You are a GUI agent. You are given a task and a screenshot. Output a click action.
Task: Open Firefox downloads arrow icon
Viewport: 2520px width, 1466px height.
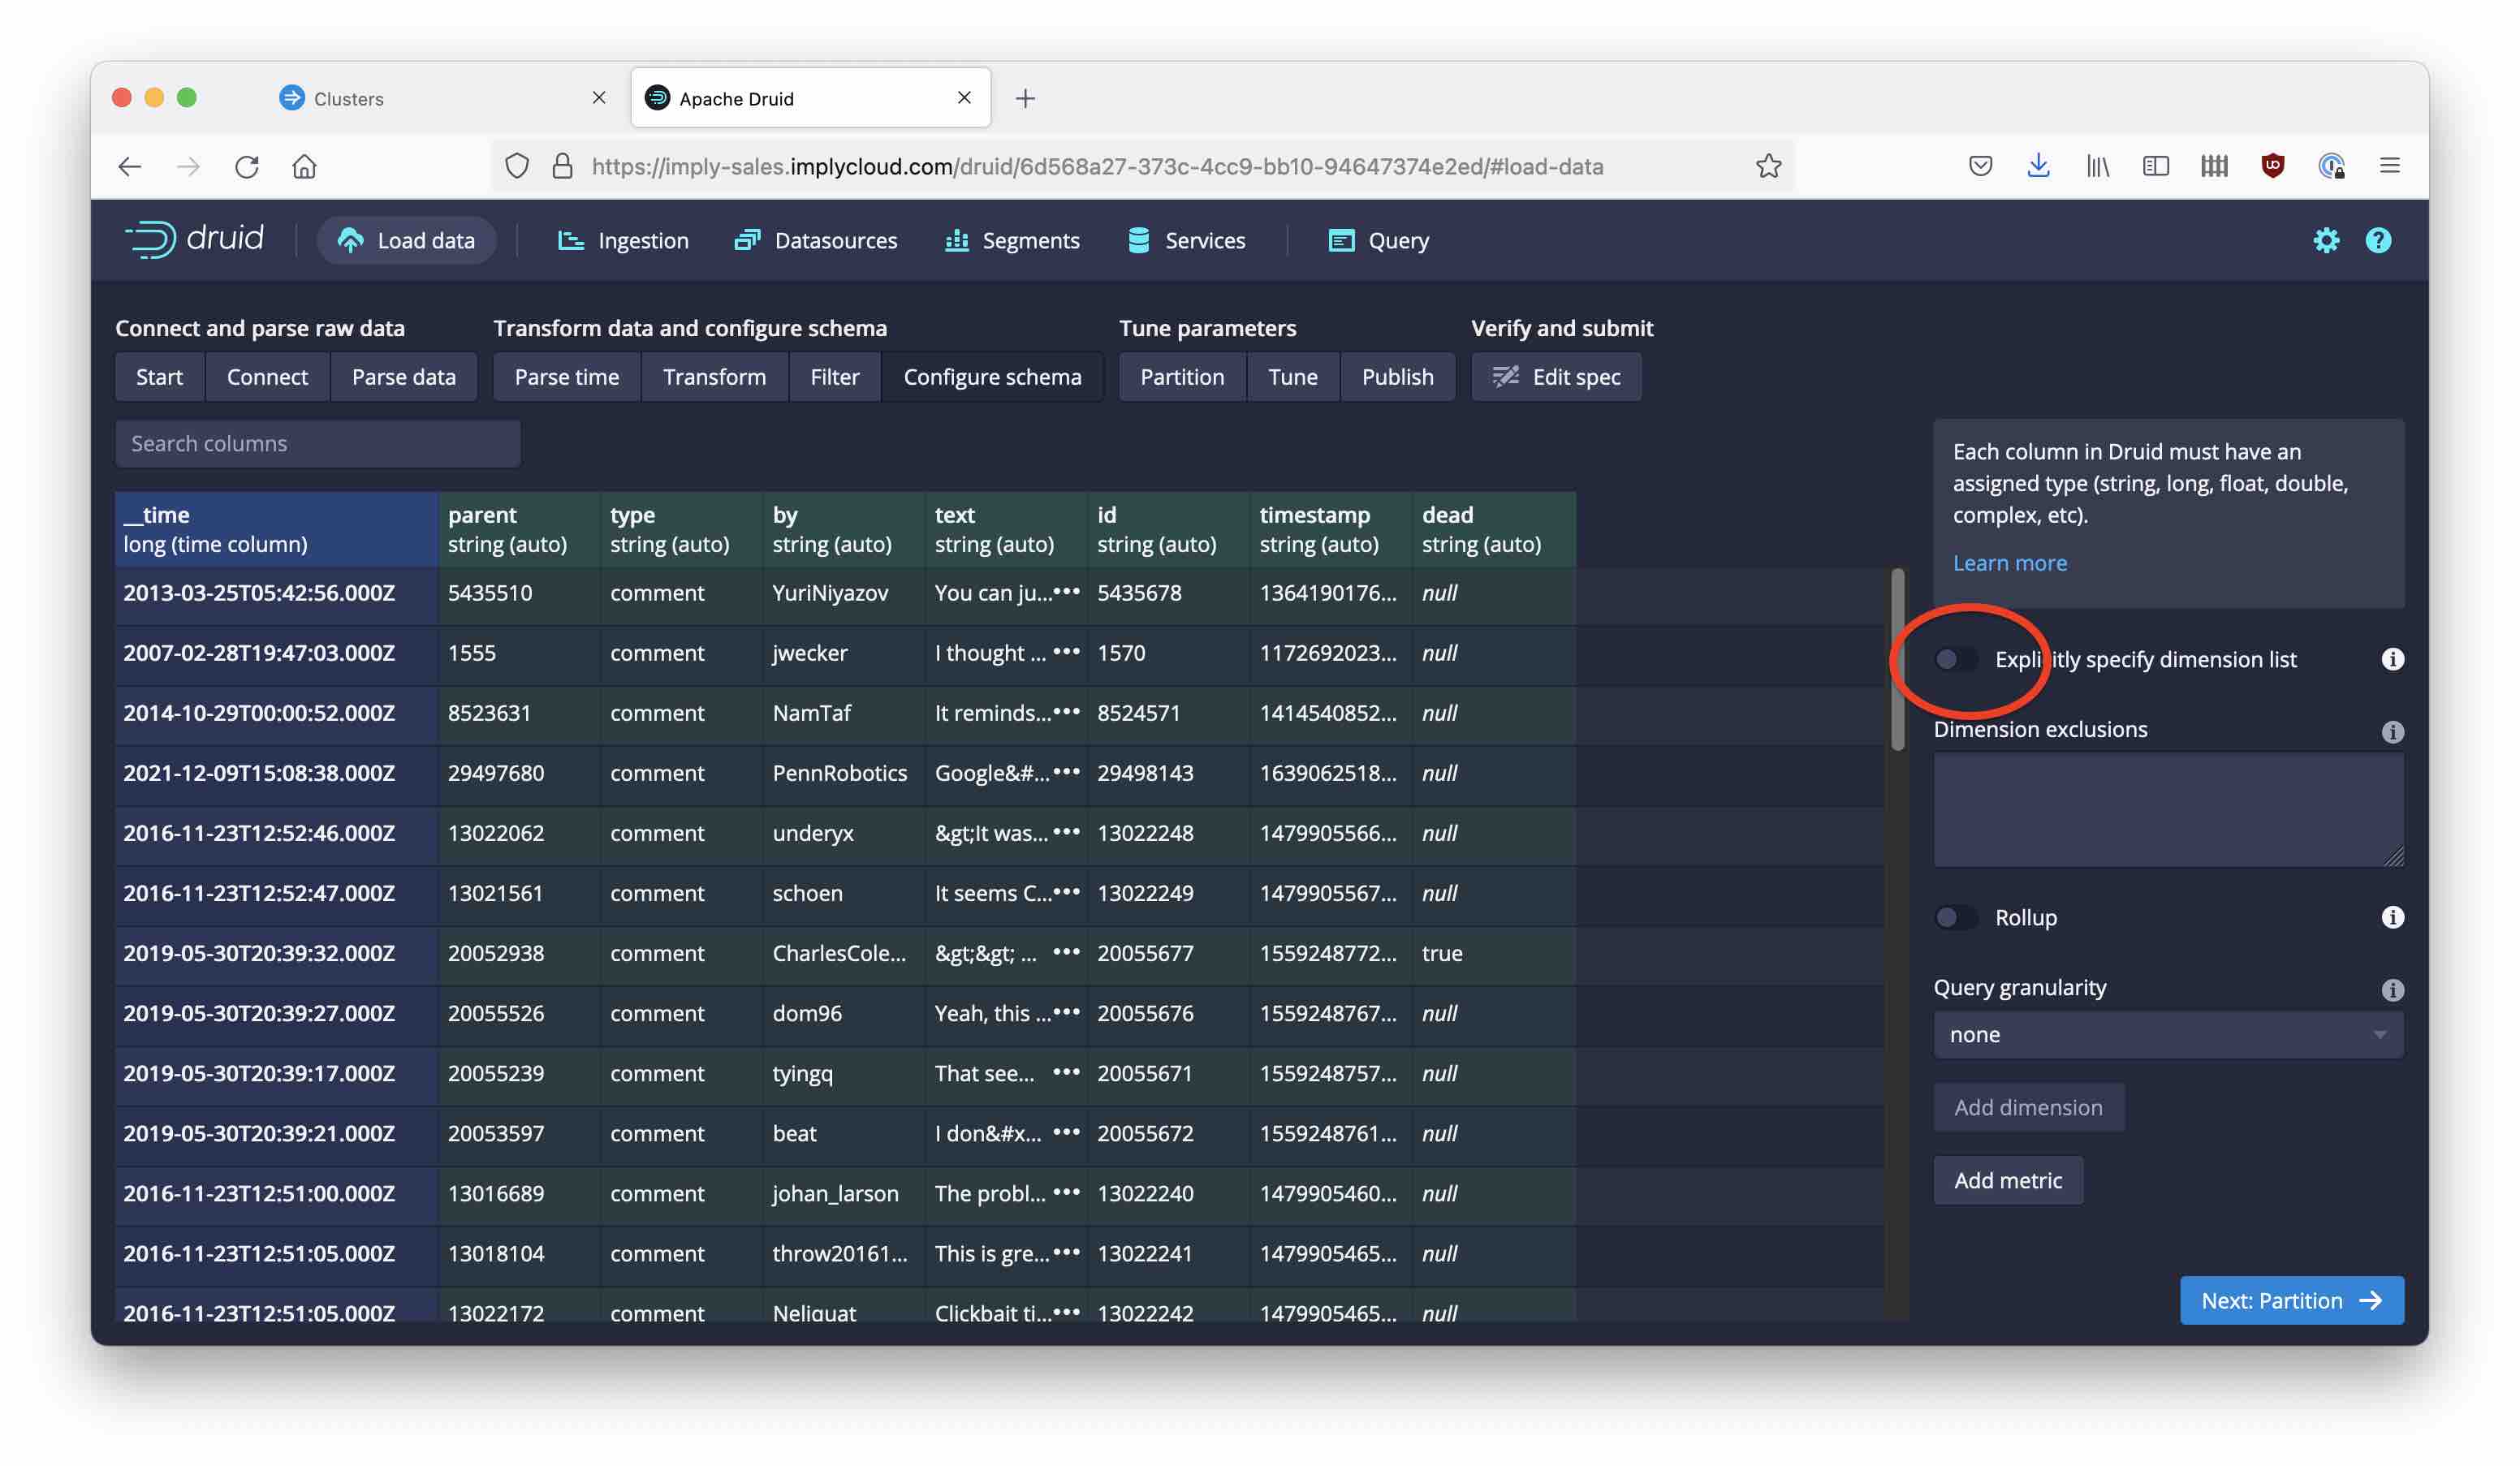point(2038,166)
